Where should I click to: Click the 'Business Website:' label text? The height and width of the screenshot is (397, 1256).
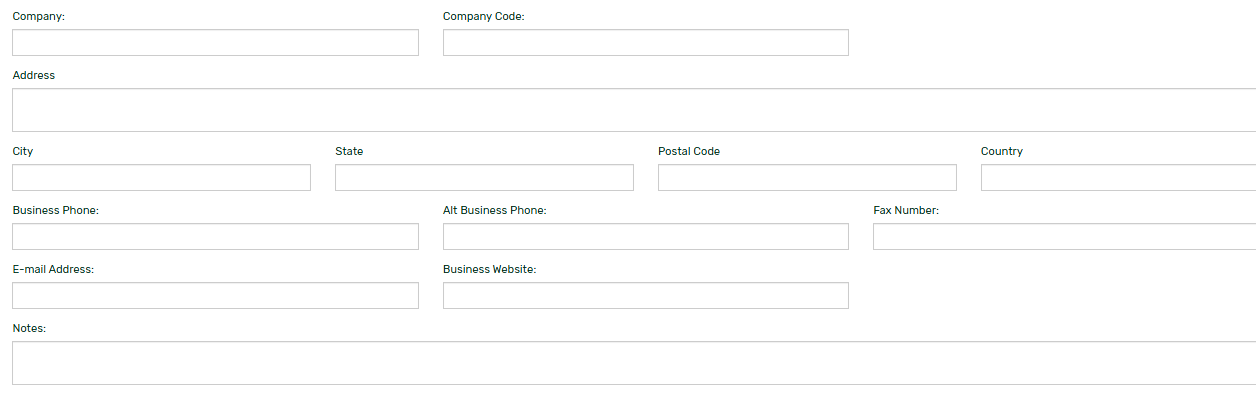click(490, 269)
